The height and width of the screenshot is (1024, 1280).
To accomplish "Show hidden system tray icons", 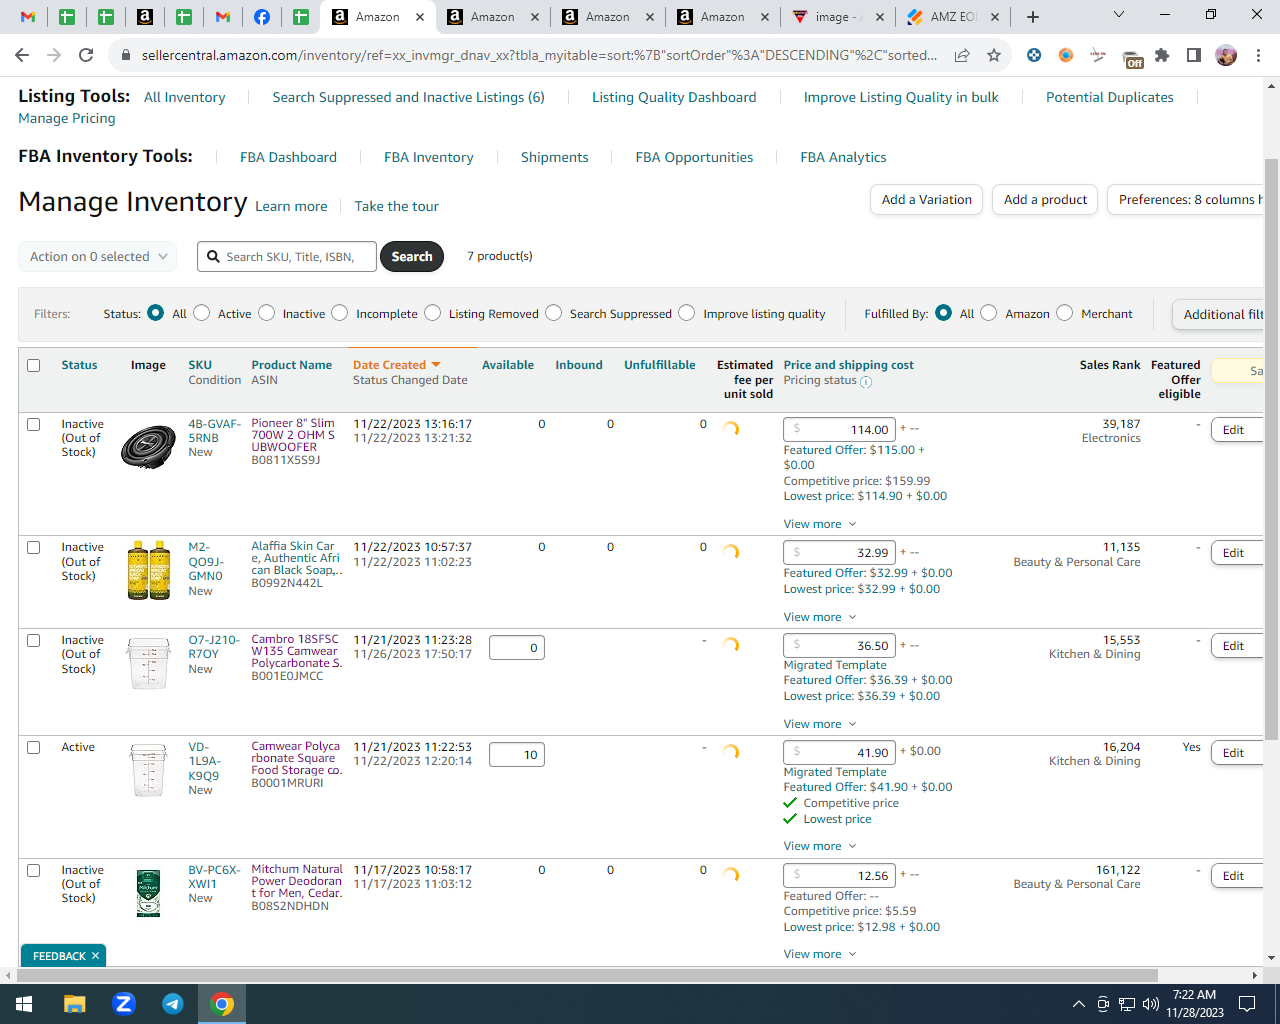I will (1078, 1004).
